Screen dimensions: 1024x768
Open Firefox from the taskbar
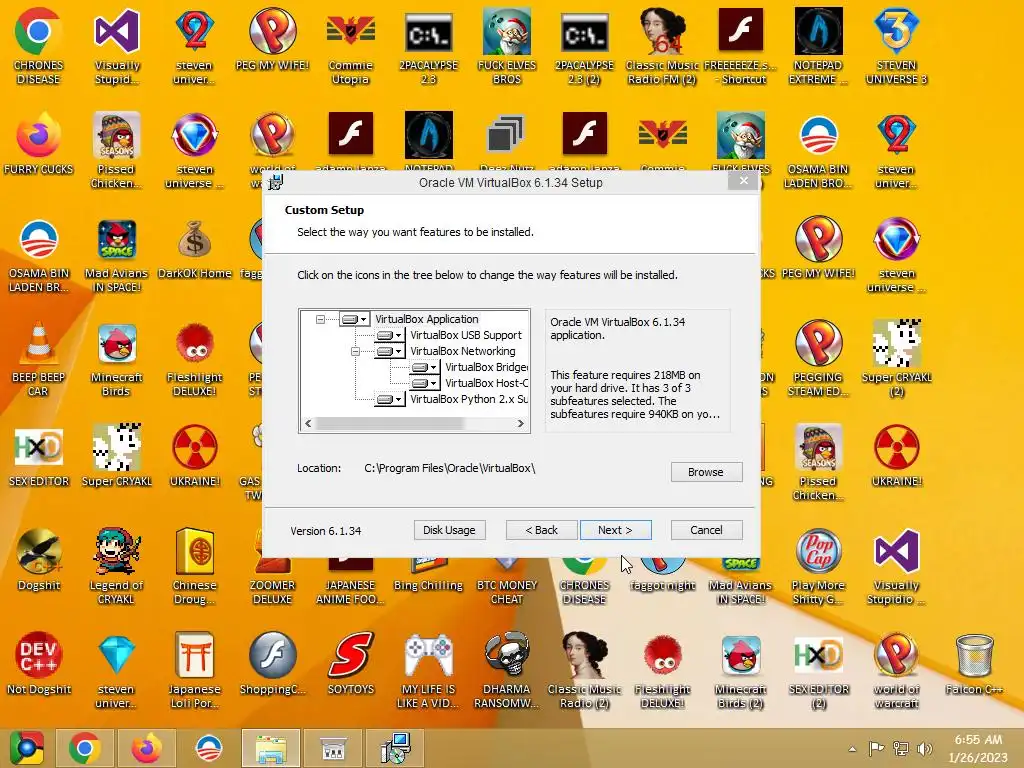coord(146,748)
